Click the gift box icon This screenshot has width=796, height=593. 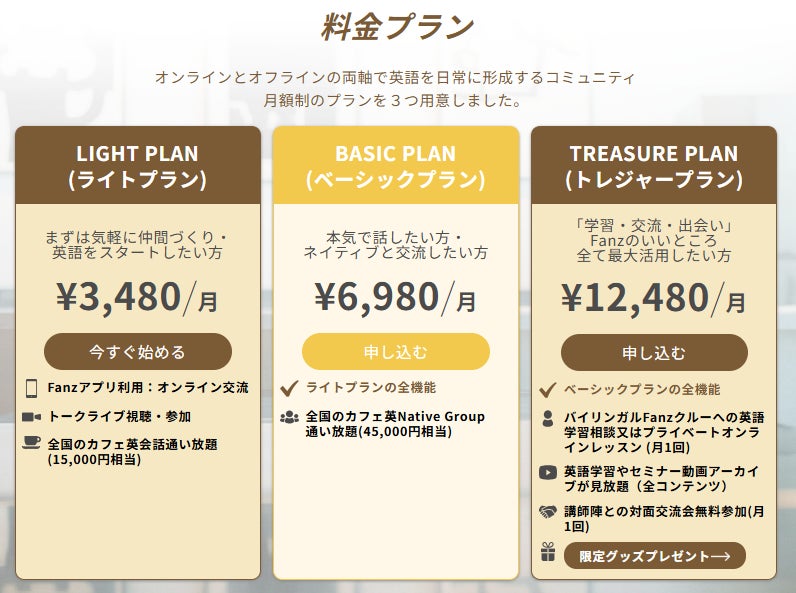tap(547, 553)
